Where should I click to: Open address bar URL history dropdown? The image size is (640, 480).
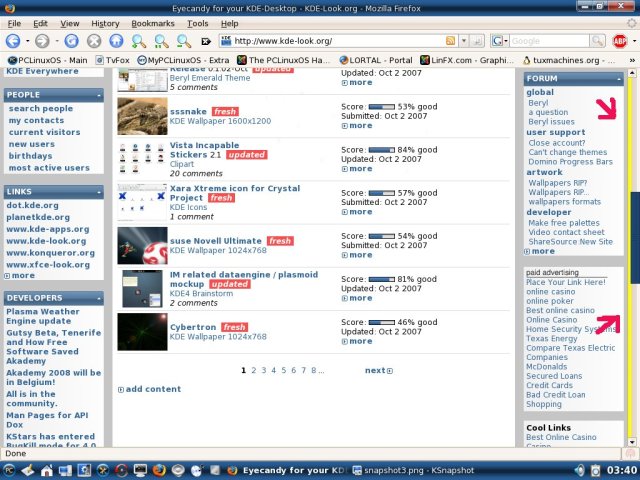[464, 41]
